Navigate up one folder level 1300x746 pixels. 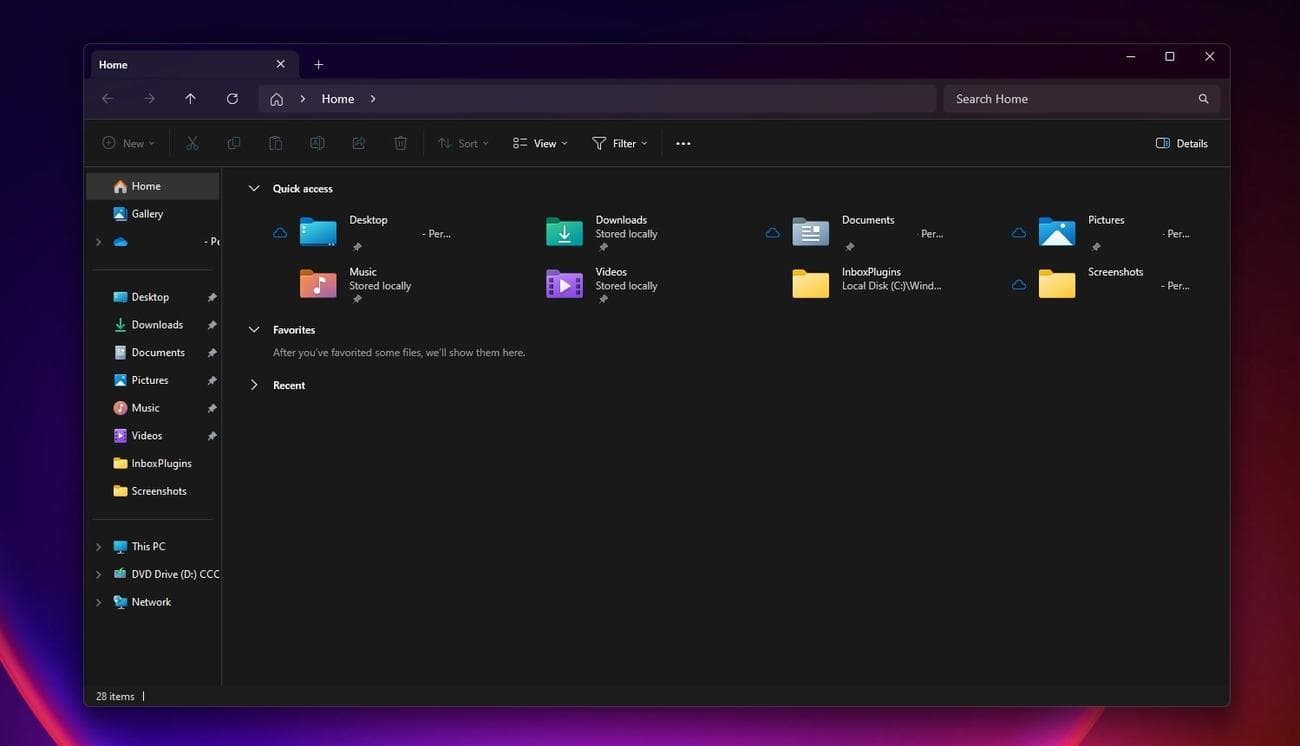(190, 98)
